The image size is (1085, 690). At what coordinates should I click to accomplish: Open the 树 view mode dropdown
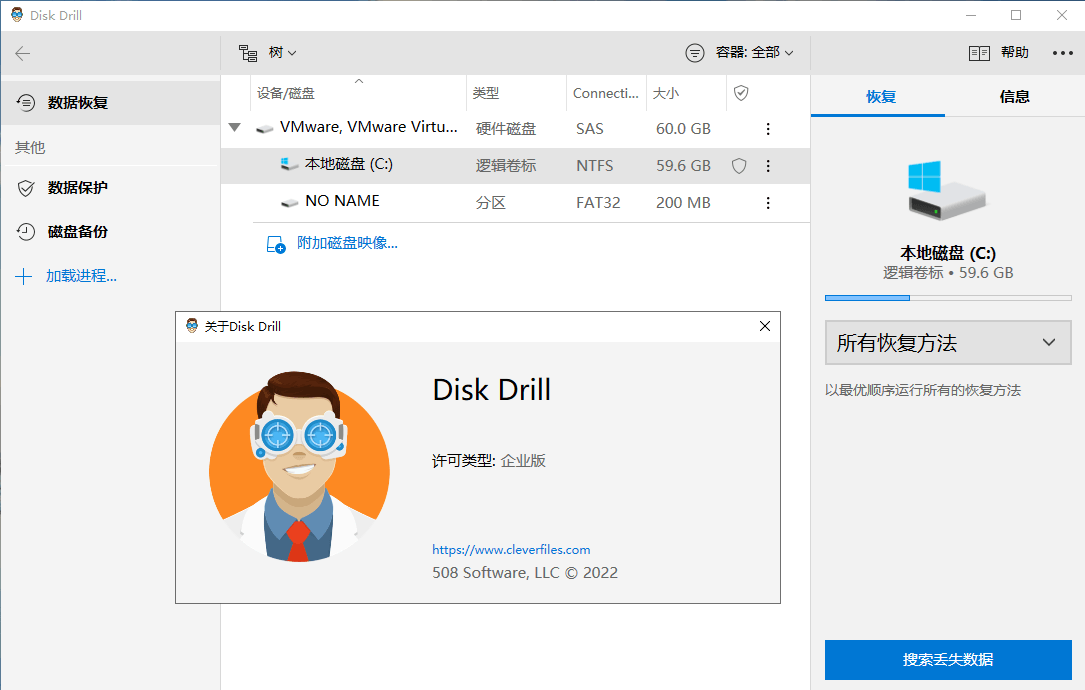pyautogui.click(x=267, y=52)
